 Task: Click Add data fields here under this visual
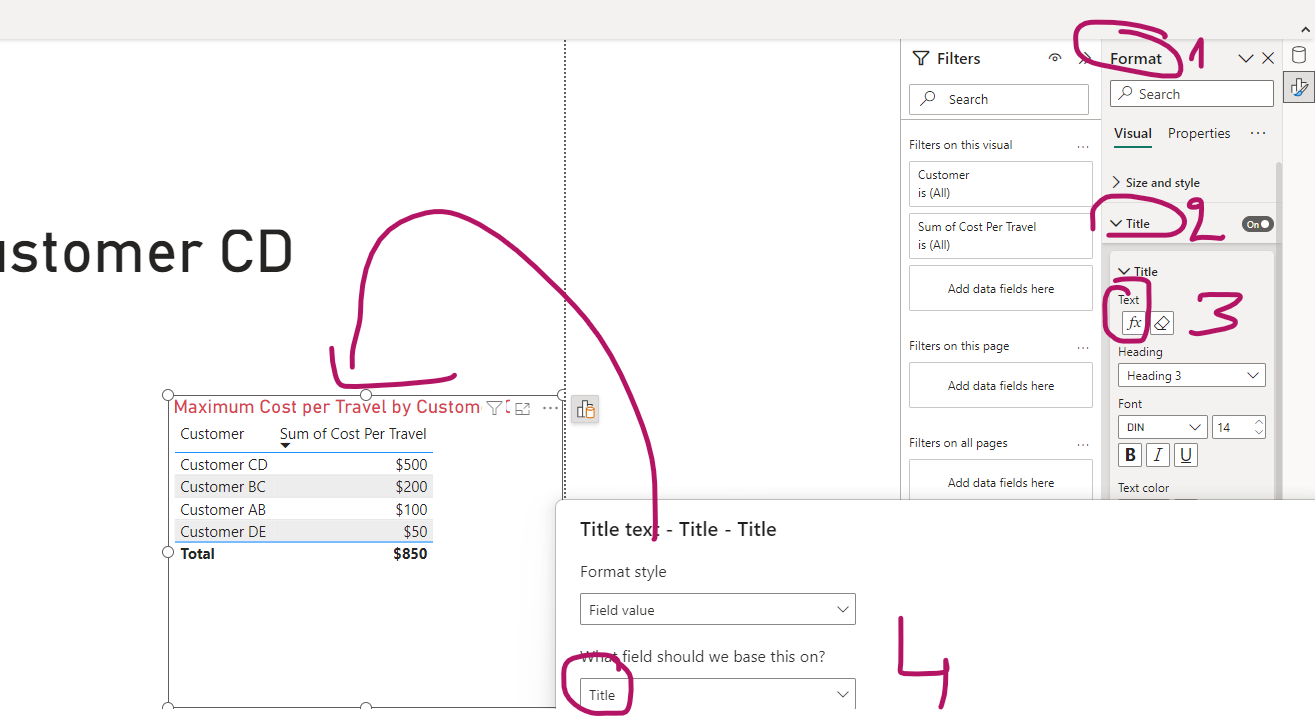pyautogui.click(x=1001, y=289)
